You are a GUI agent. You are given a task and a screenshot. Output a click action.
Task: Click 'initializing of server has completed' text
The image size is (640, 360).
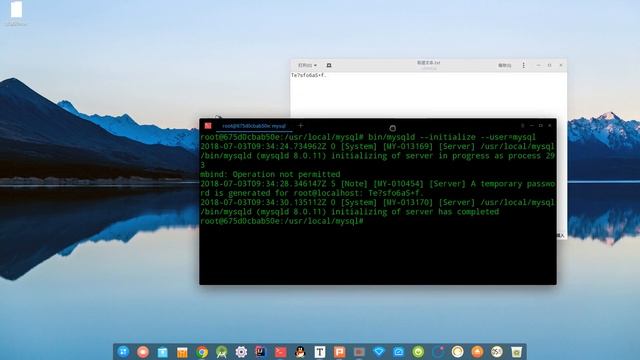click(415, 212)
